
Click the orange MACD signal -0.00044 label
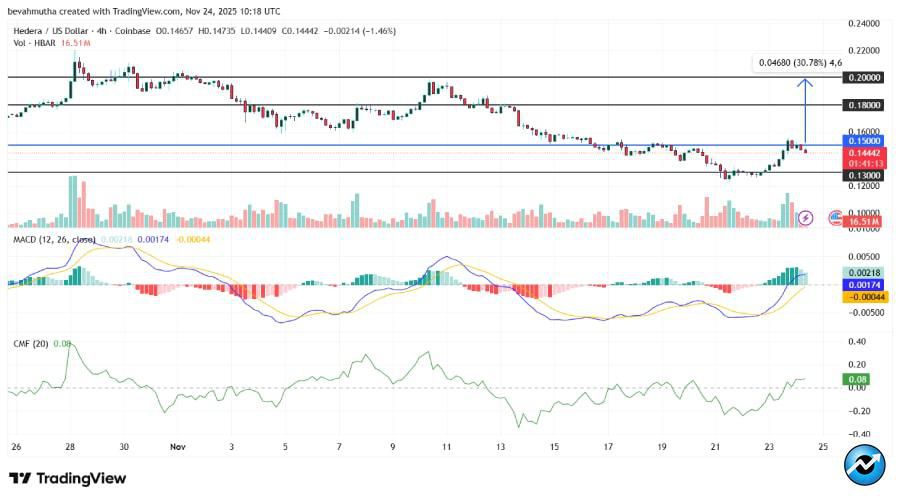[x=865, y=297]
